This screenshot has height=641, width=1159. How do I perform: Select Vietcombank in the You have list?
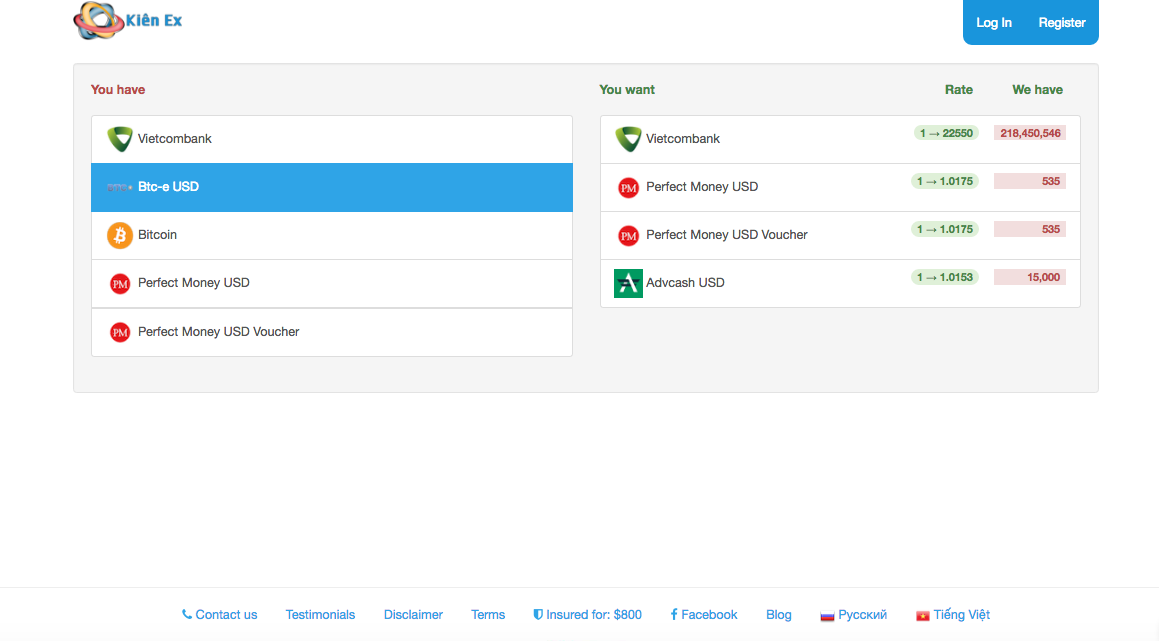(332, 139)
